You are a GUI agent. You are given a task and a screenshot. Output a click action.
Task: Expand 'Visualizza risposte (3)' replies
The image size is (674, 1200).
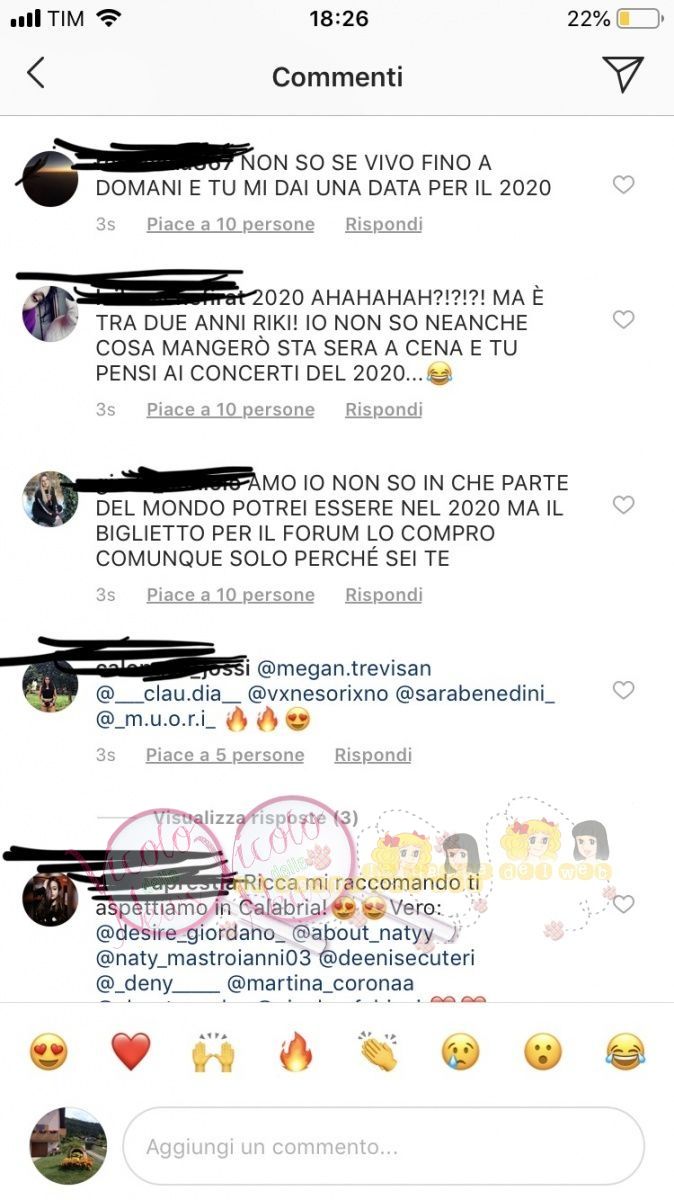pyautogui.click(x=255, y=818)
